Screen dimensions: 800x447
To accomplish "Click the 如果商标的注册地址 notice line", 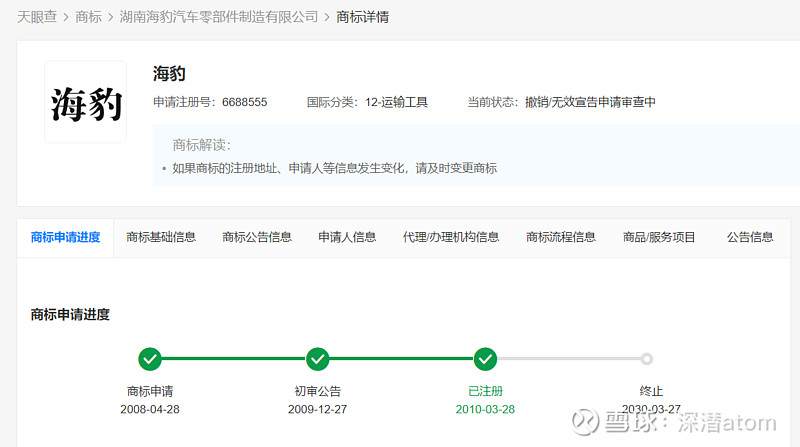I will pos(335,168).
